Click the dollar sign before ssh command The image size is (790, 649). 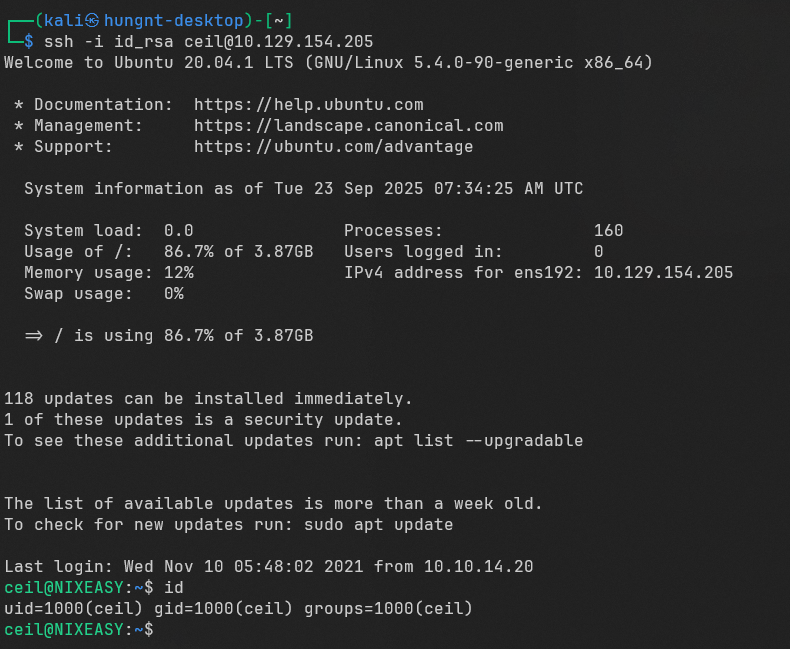[29, 42]
